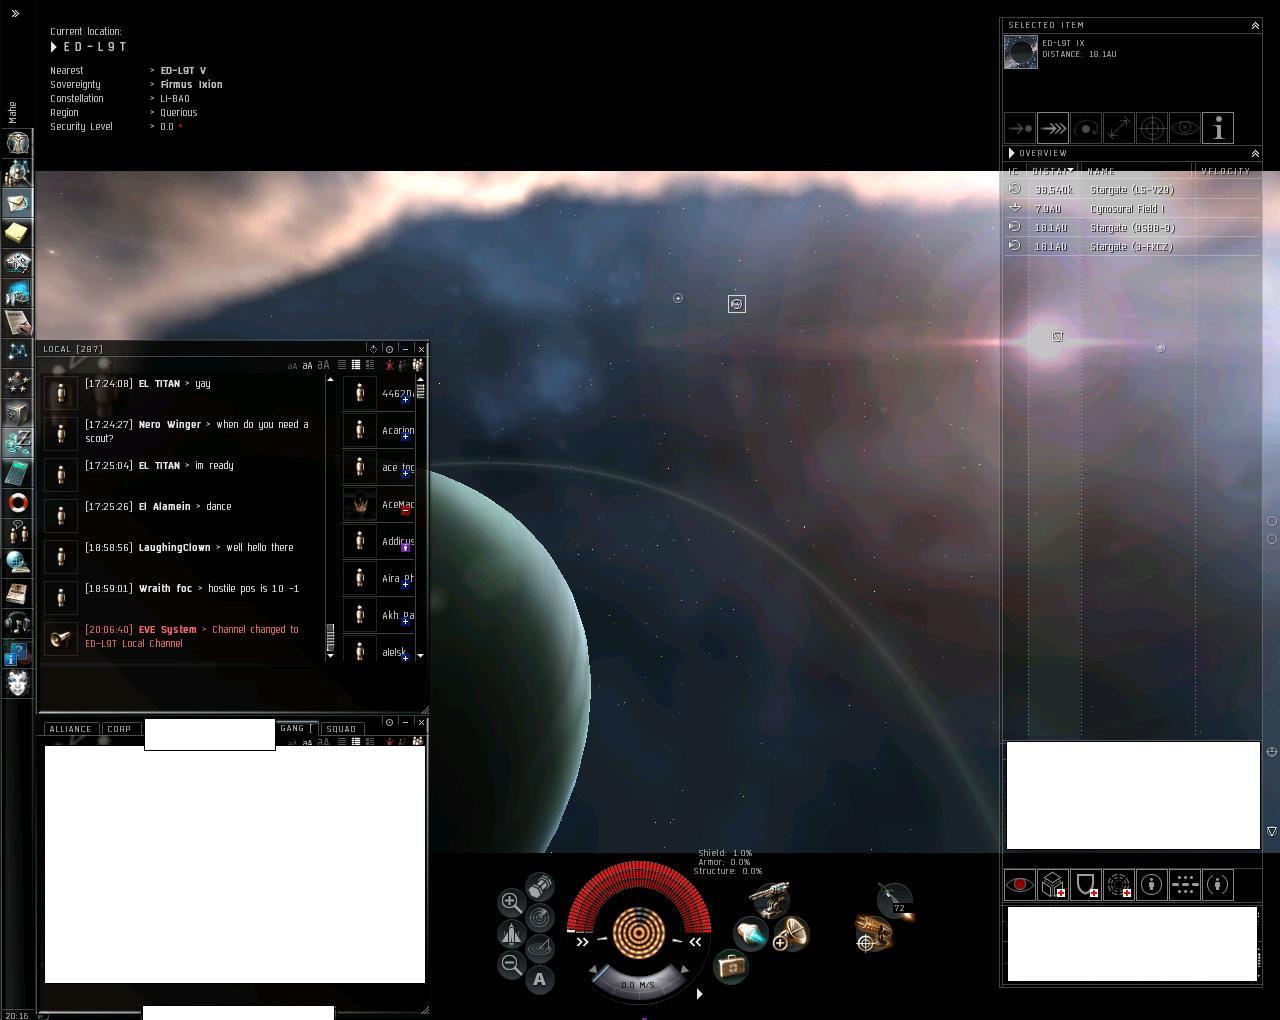This screenshot has height=1020, width=1280.
Task: Select Stargate (LS-V29) in overview
Action: (1132, 190)
